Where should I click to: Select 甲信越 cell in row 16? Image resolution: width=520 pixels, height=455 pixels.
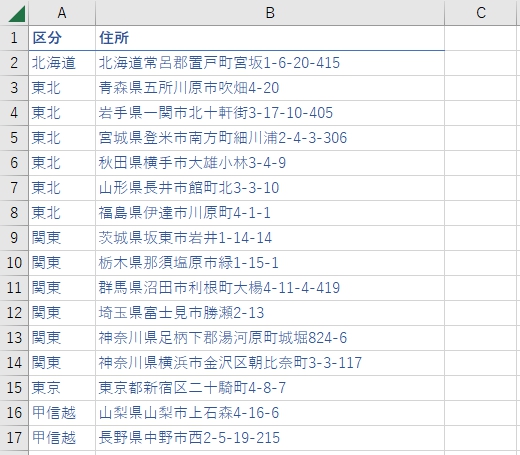tap(62, 413)
